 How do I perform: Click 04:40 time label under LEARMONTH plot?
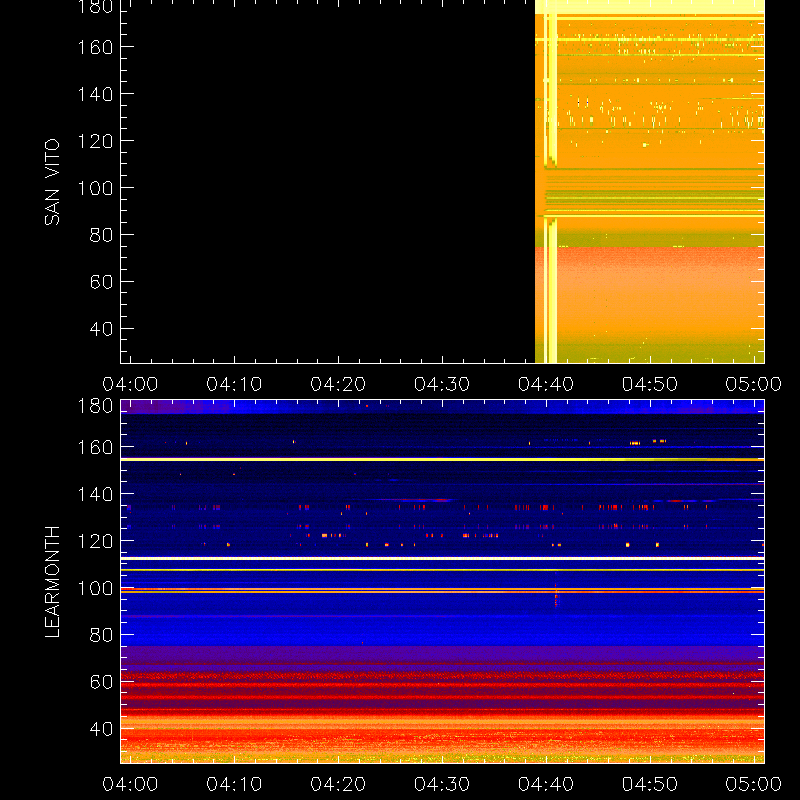(x=546, y=784)
